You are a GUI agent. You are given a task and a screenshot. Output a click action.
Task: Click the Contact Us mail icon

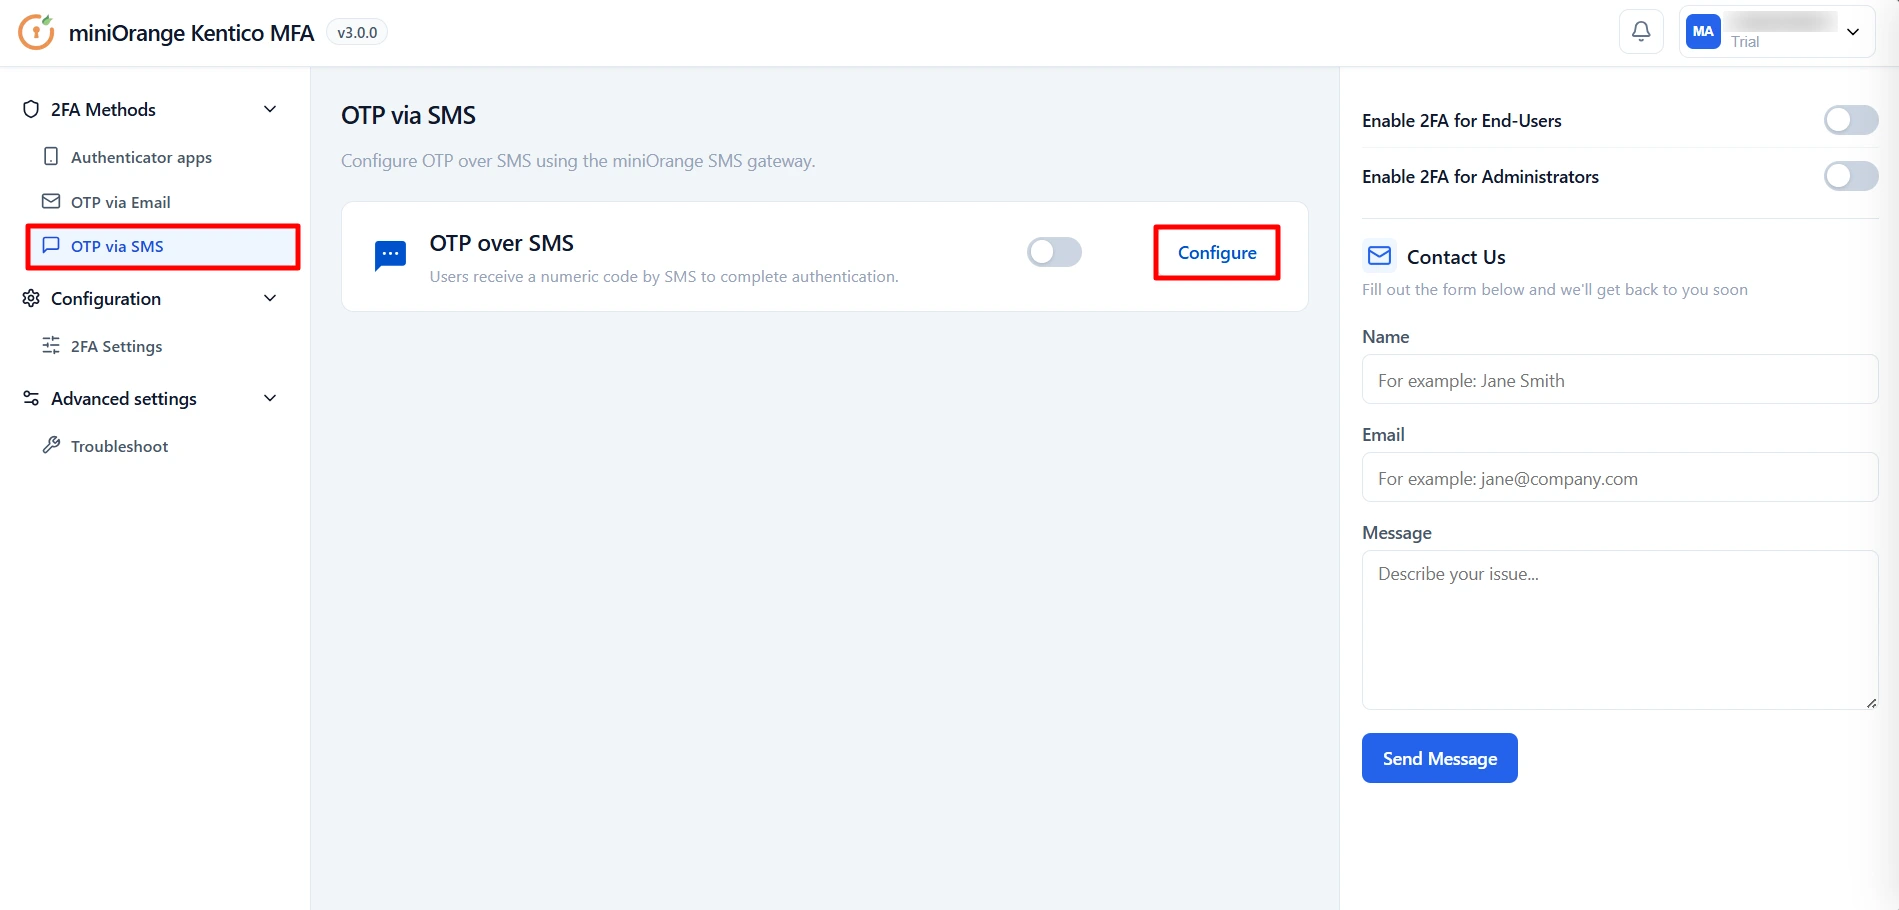tap(1379, 256)
